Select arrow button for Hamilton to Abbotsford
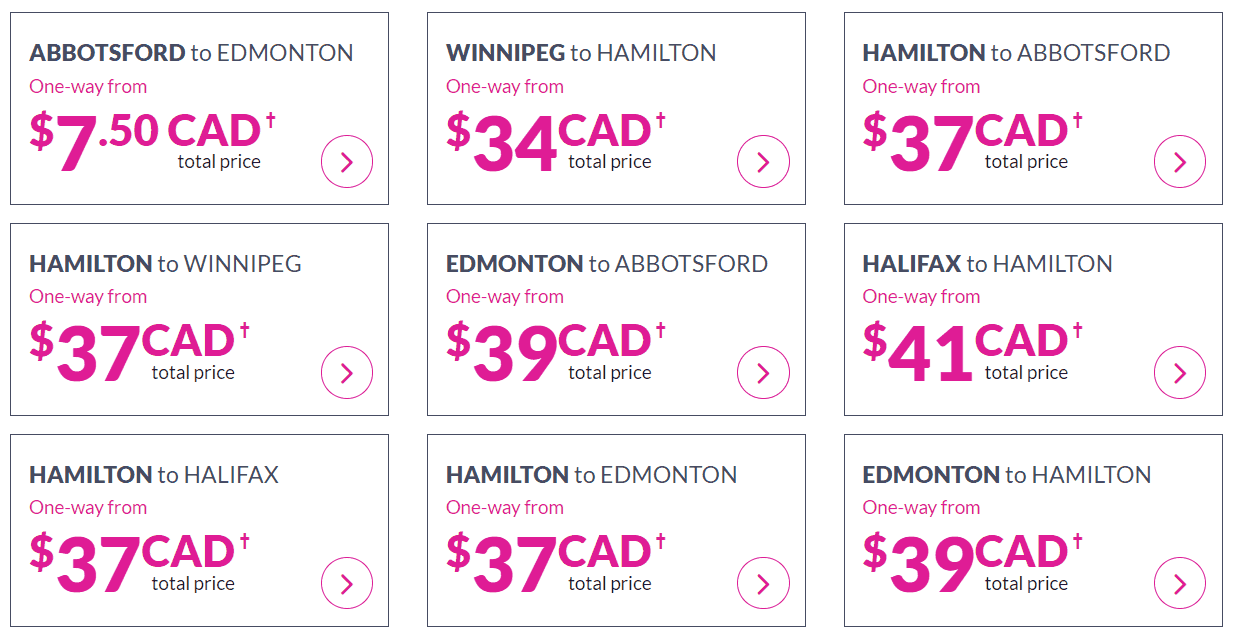 [1180, 162]
